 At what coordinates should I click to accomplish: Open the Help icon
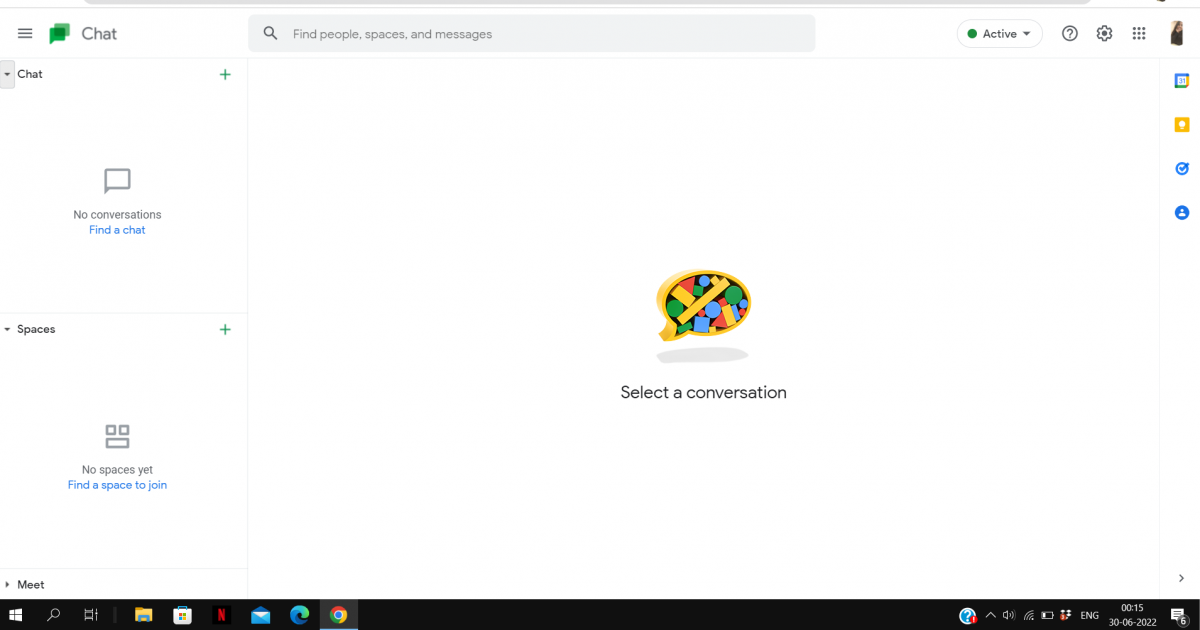(x=1069, y=33)
